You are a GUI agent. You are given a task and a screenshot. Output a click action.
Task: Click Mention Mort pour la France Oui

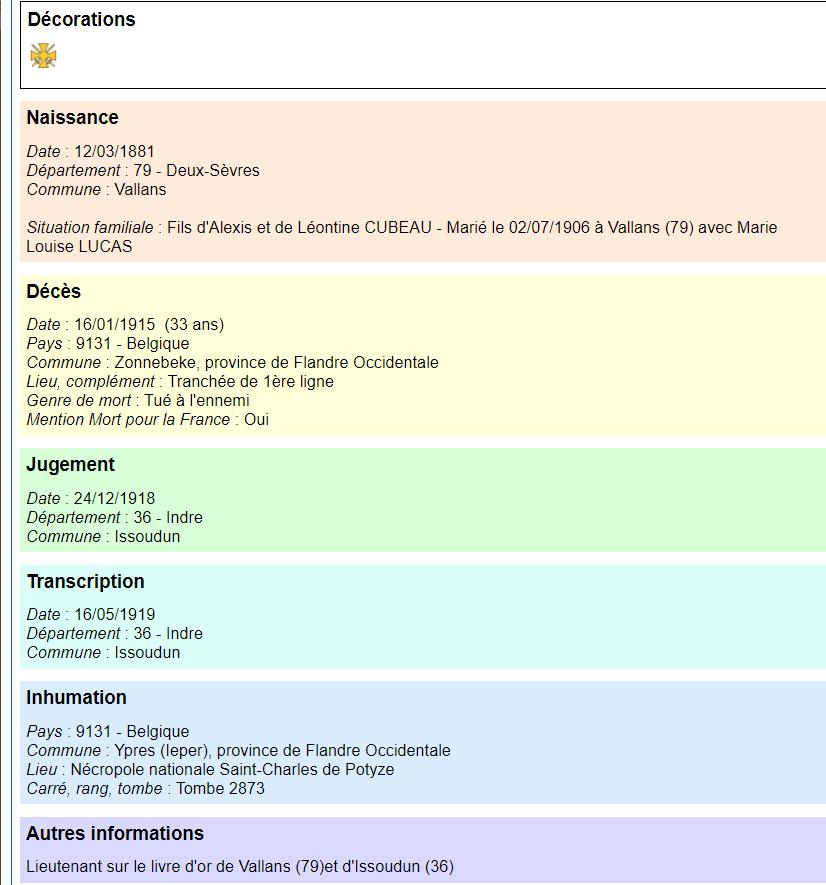tap(148, 419)
